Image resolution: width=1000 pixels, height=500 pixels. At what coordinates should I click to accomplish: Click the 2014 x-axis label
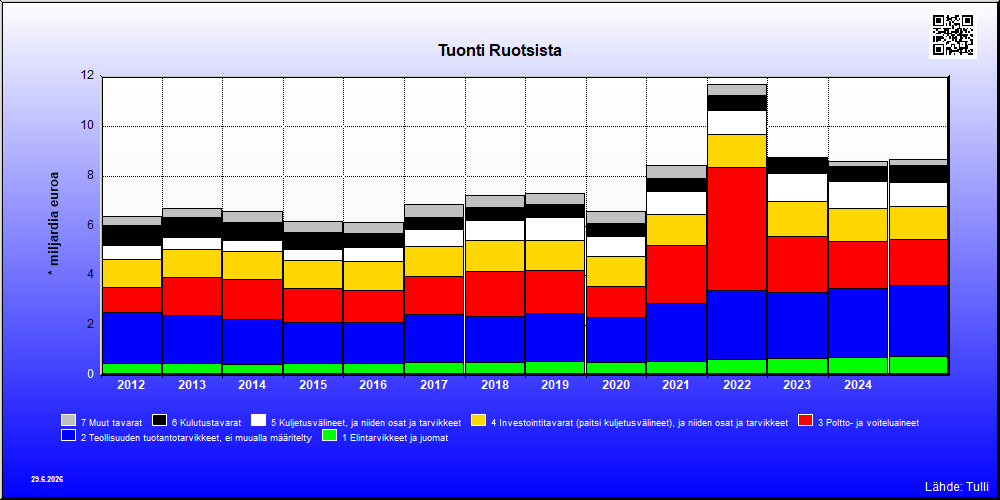(x=253, y=385)
